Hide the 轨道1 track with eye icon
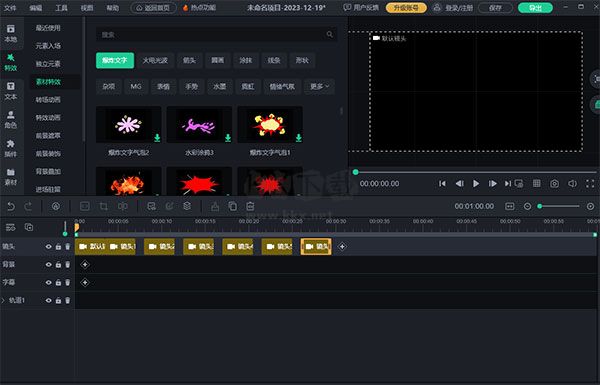Image resolution: width=600 pixels, height=385 pixels. 48,300
